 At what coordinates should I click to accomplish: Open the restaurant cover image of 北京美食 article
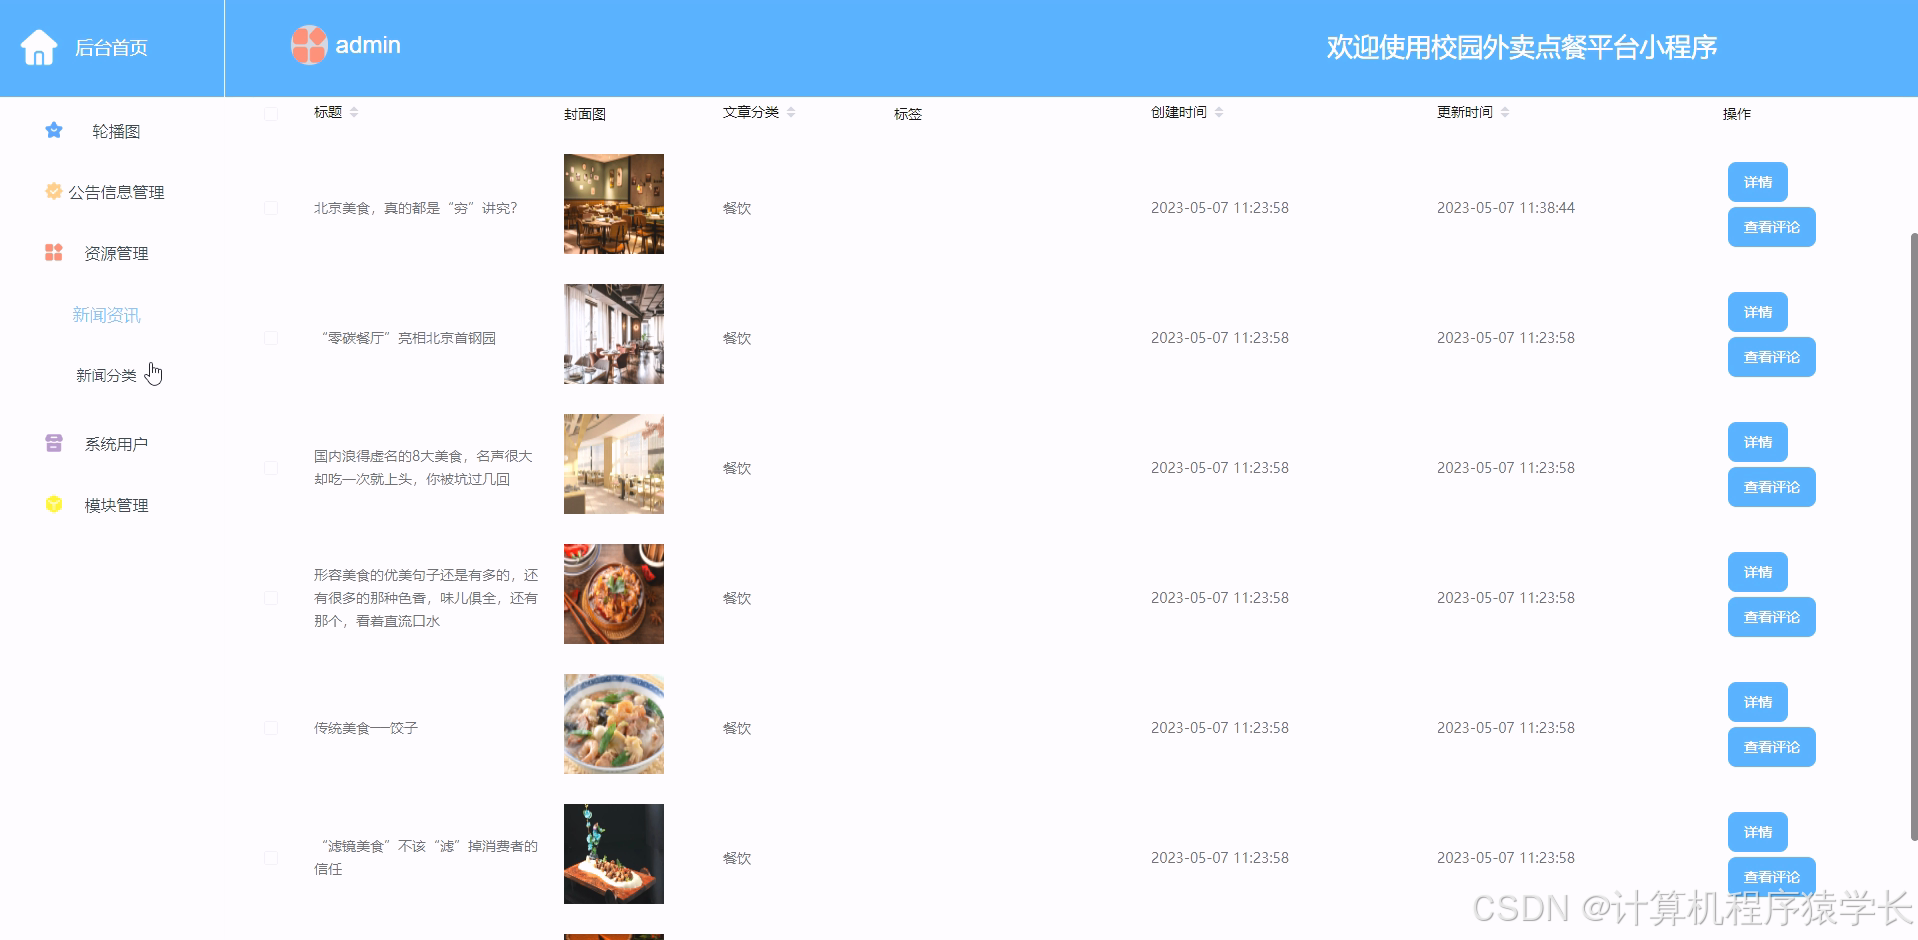(614, 204)
